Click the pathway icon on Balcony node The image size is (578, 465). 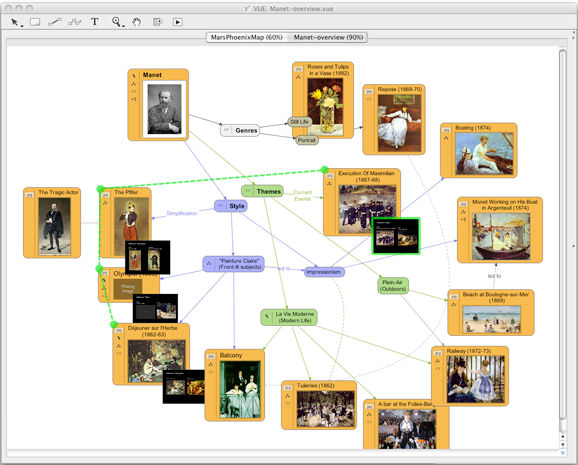211,364
